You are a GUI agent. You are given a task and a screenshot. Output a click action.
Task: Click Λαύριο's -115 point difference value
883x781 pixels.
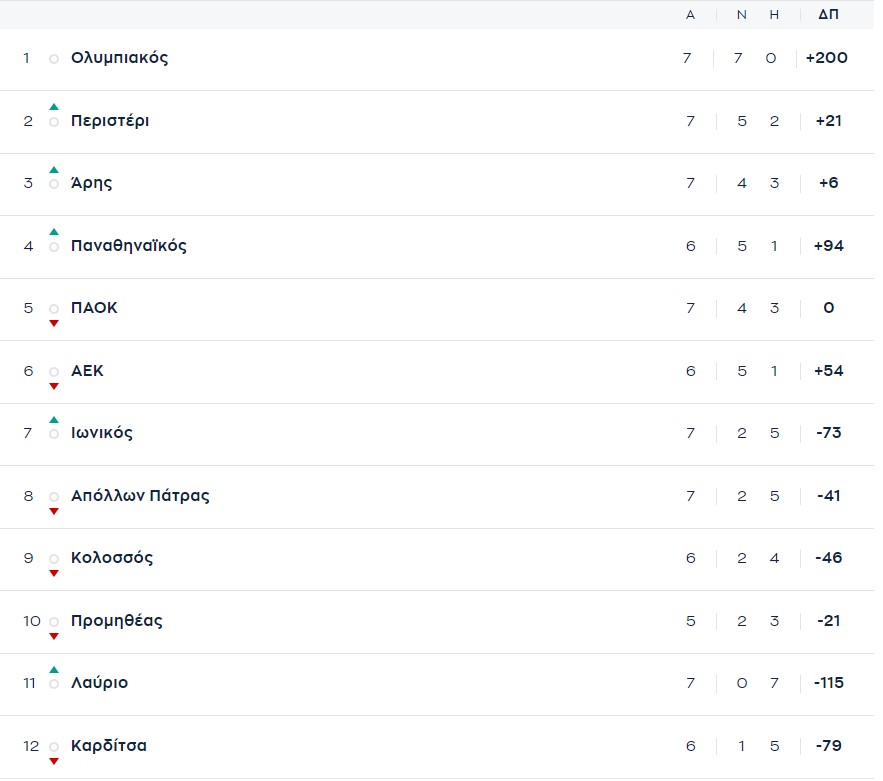point(828,683)
